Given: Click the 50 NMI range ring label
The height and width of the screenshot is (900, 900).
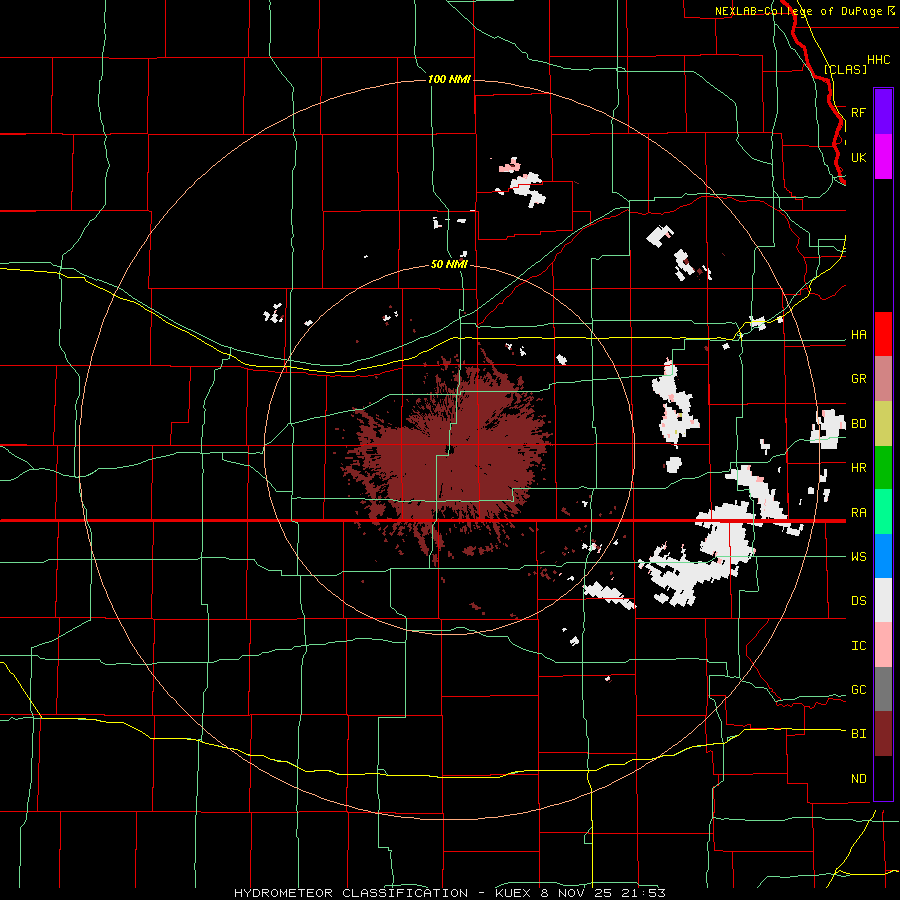Looking at the screenshot, I should click(x=449, y=265).
